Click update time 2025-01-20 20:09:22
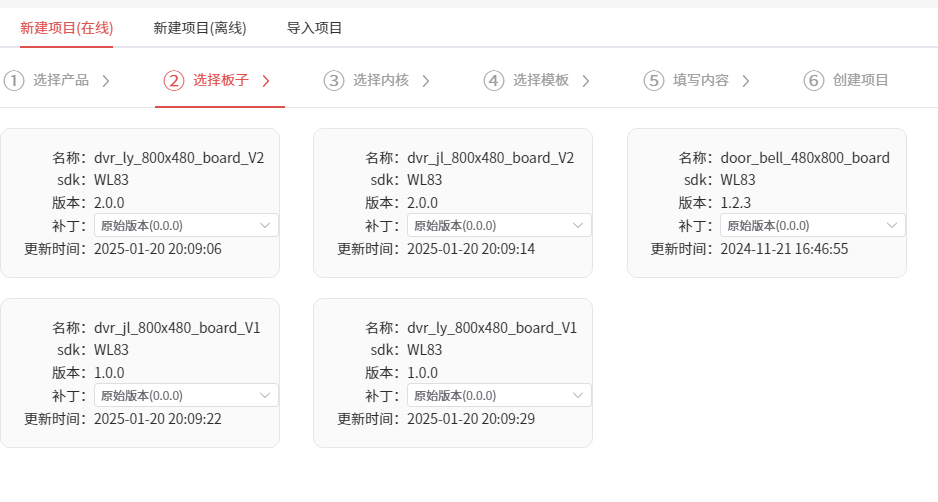 [158, 419]
